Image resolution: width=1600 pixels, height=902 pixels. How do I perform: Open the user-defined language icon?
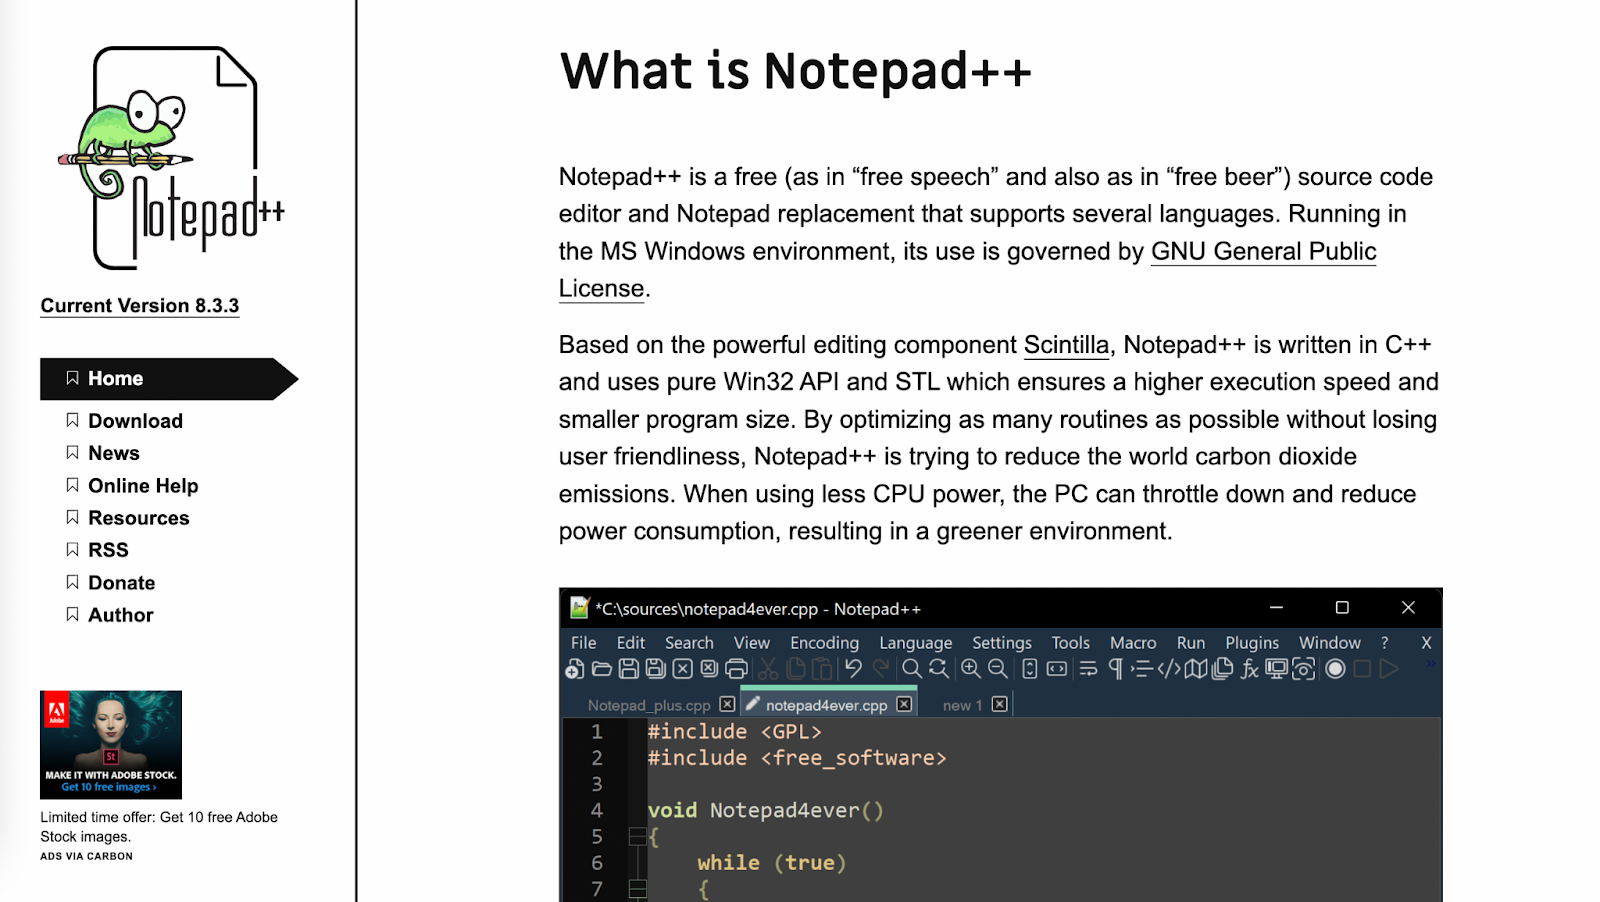1169,669
